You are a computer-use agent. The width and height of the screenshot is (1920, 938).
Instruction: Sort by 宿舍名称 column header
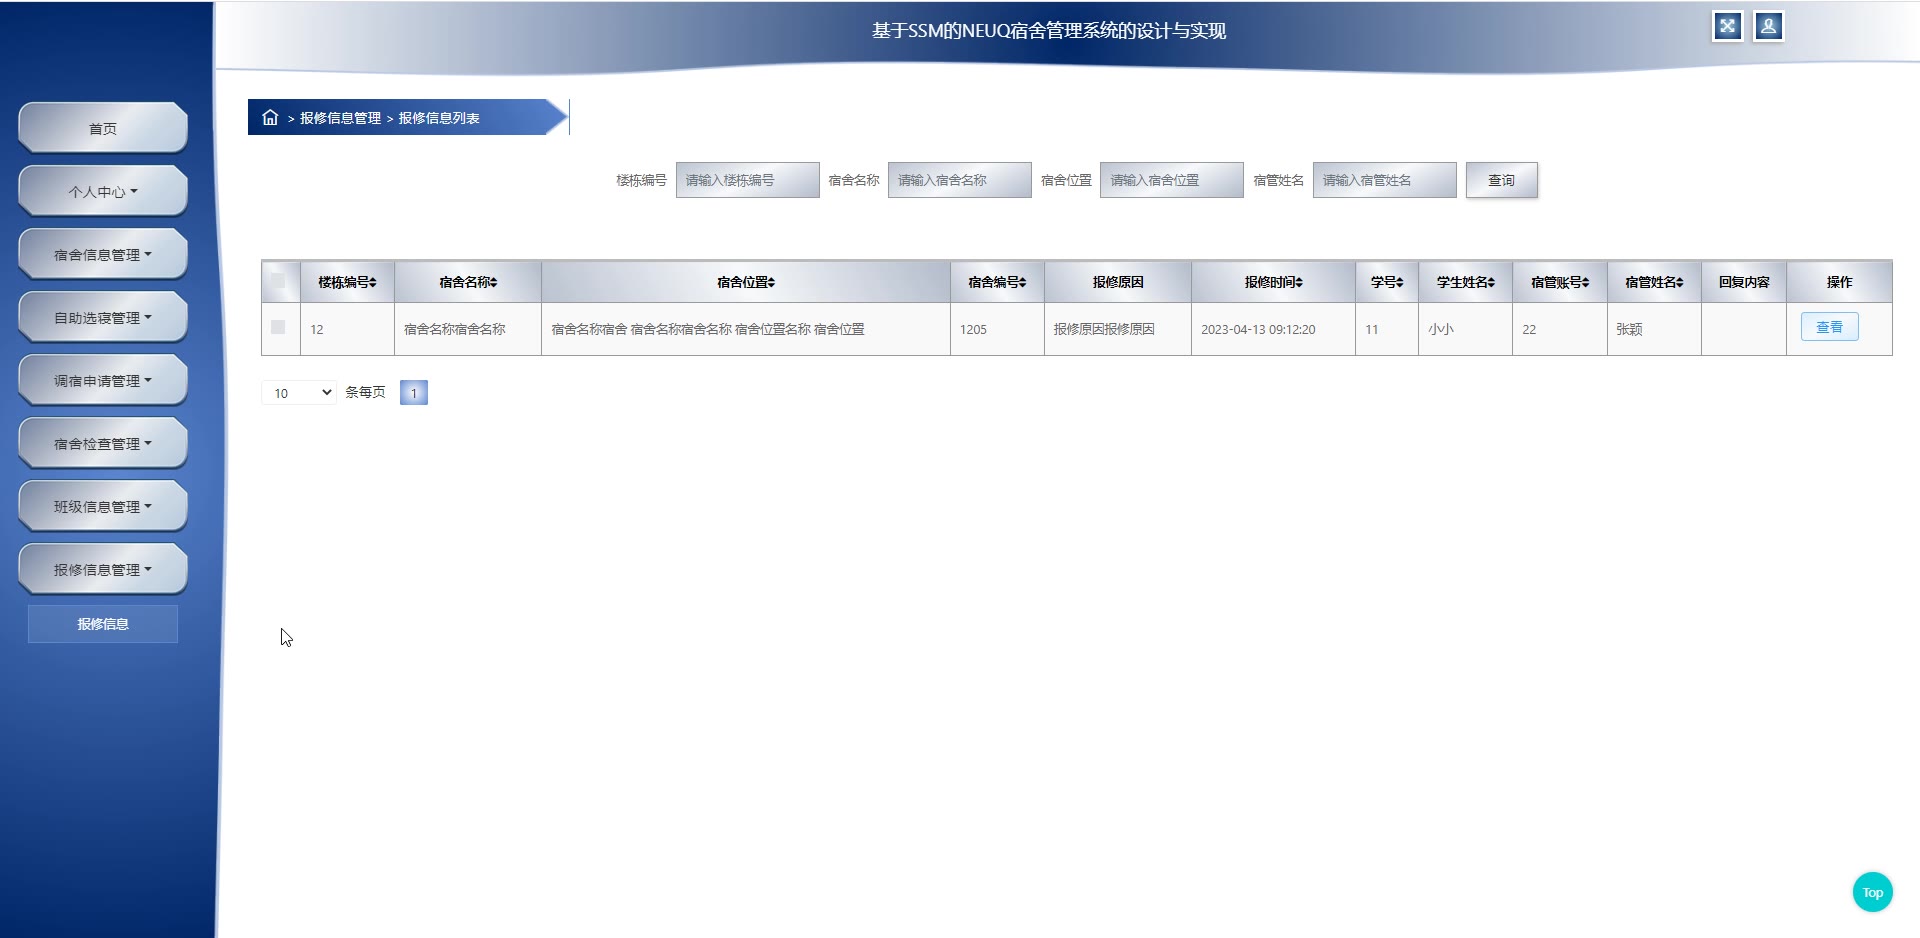pos(468,282)
